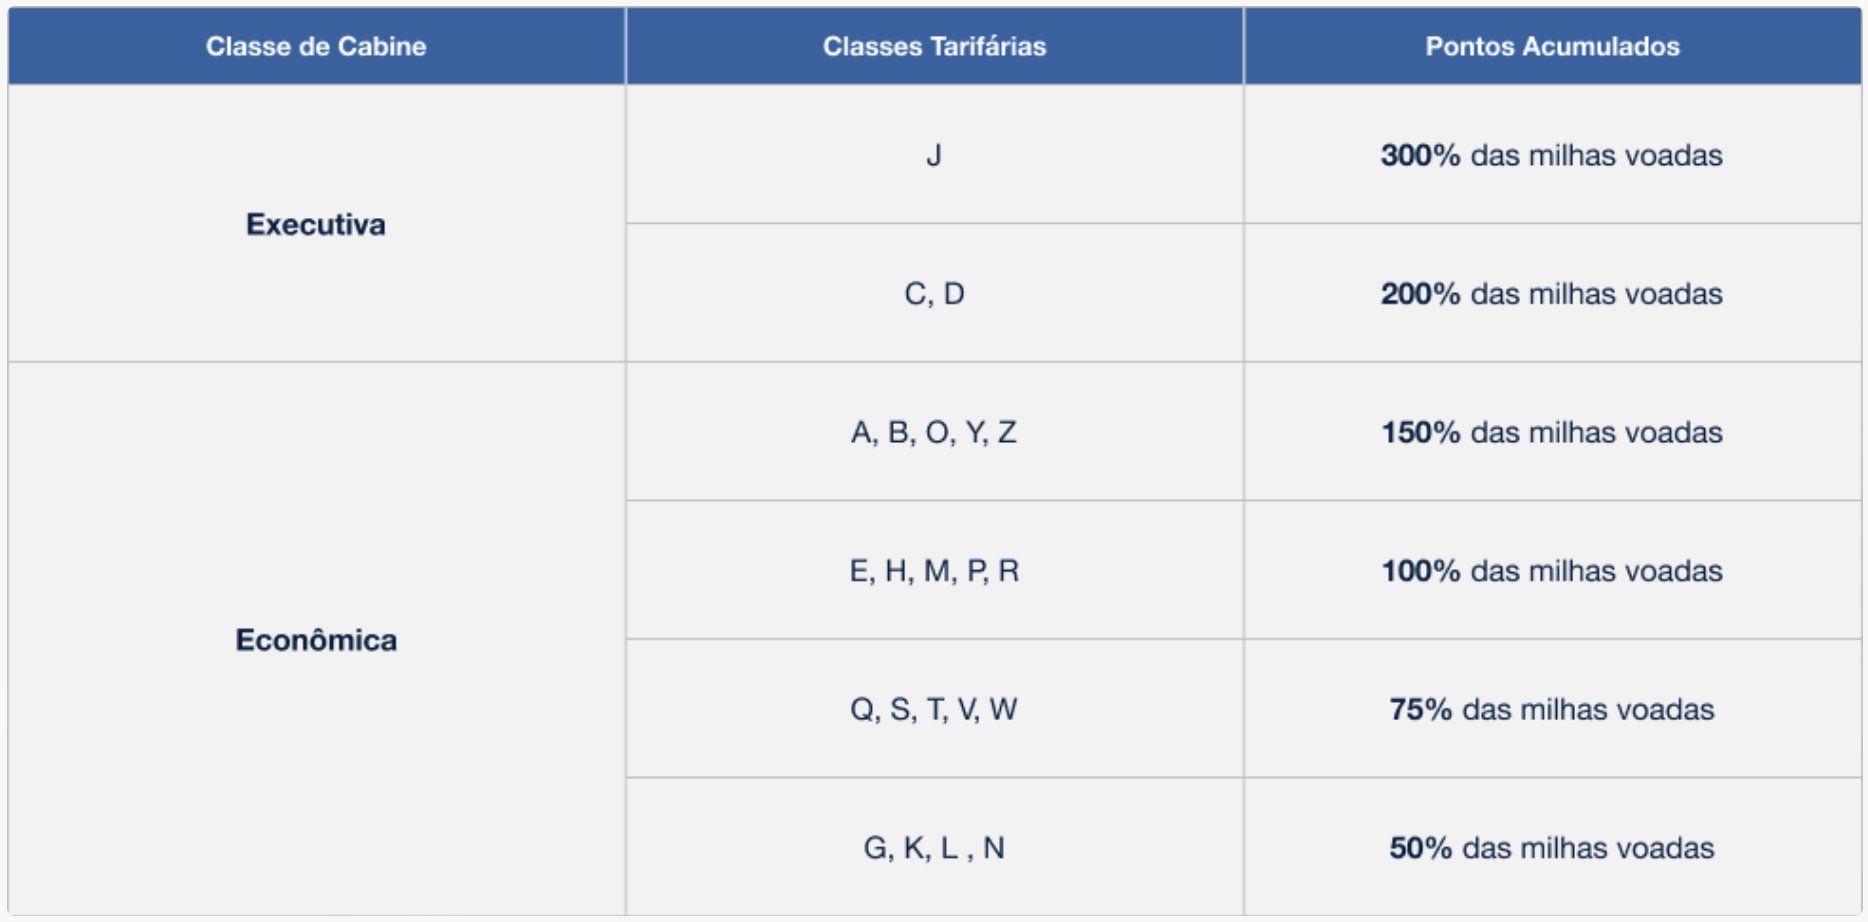Click the G, K, L, N fare classes
The height and width of the screenshot is (922, 1868).
tap(934, 848)
